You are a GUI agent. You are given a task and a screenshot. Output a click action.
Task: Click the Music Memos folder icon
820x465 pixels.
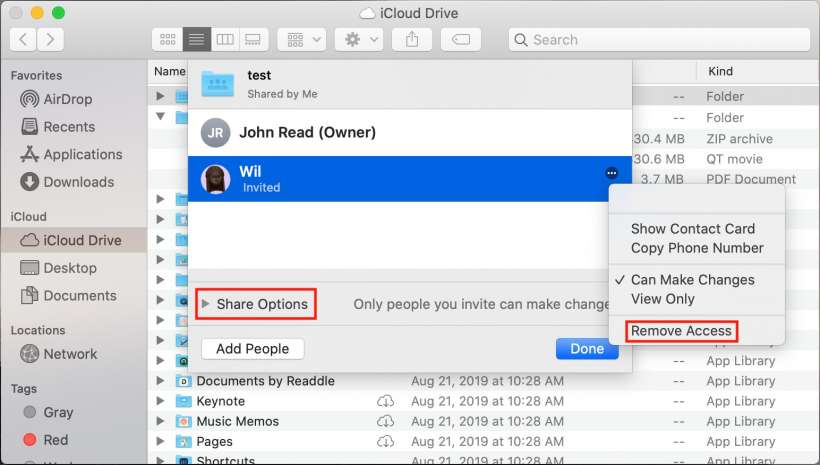point(184,422)
